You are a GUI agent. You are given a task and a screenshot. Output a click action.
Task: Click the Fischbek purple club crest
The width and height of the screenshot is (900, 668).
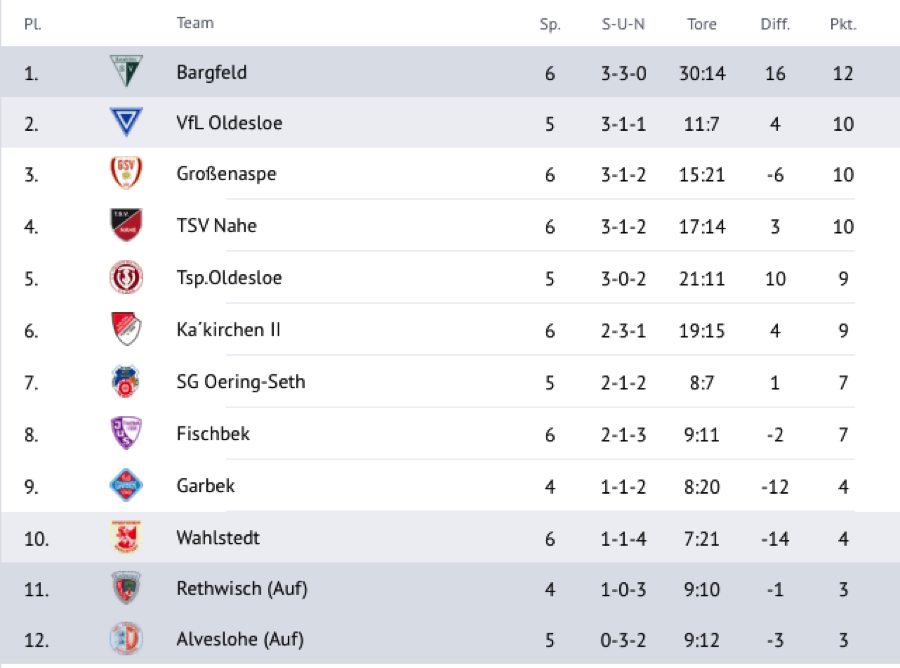click(126, 434)
